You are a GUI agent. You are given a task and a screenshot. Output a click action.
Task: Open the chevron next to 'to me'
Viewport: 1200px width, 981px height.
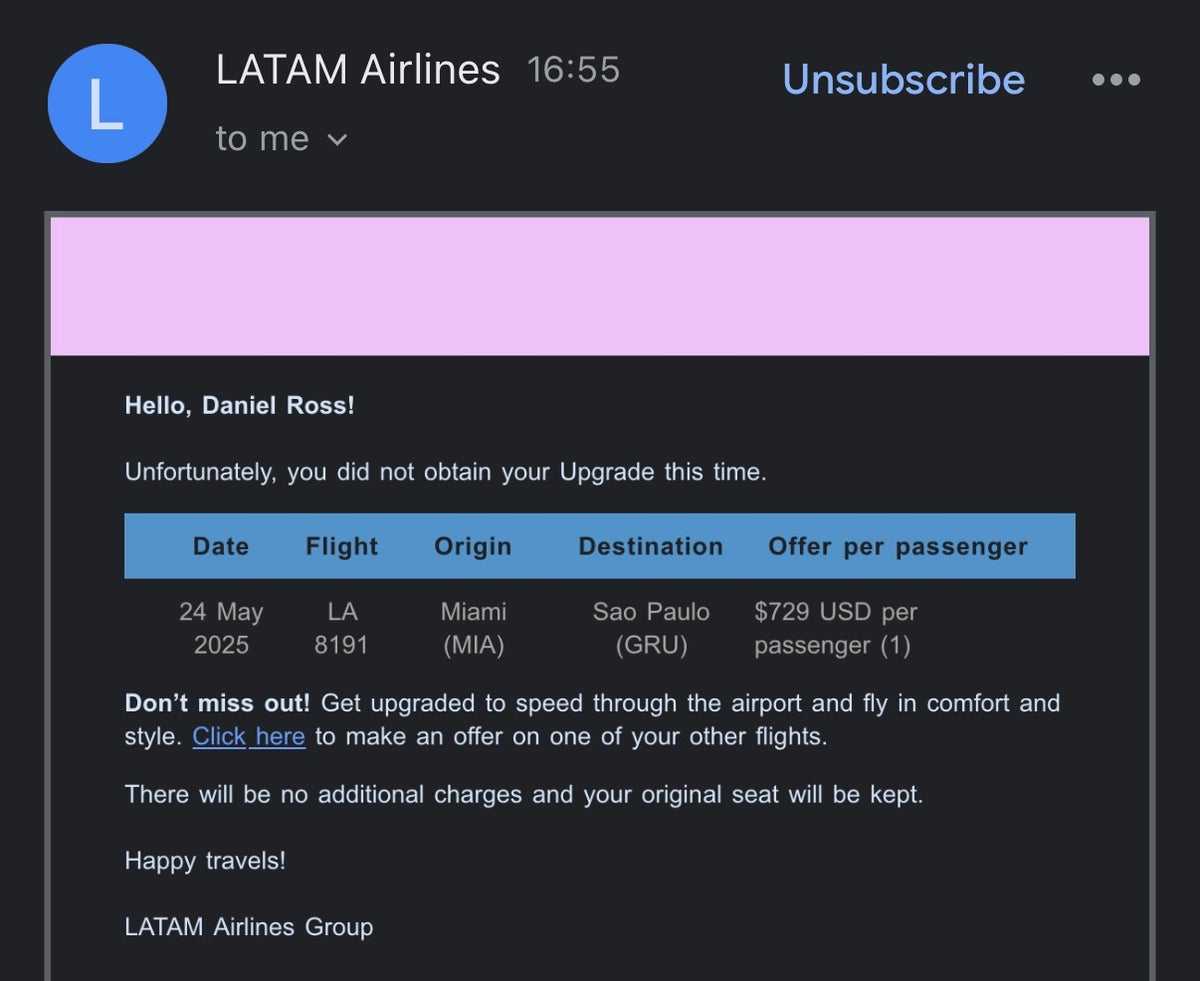(x=336, y=141)
